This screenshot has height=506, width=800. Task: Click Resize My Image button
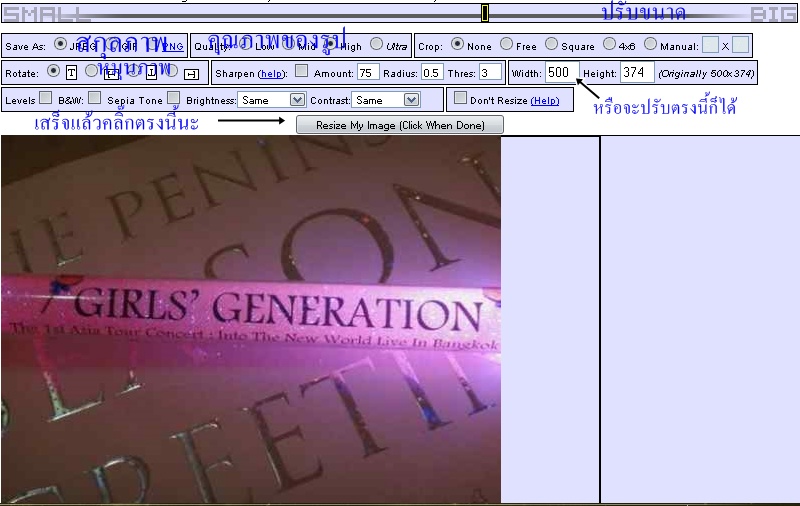point(400,125)
